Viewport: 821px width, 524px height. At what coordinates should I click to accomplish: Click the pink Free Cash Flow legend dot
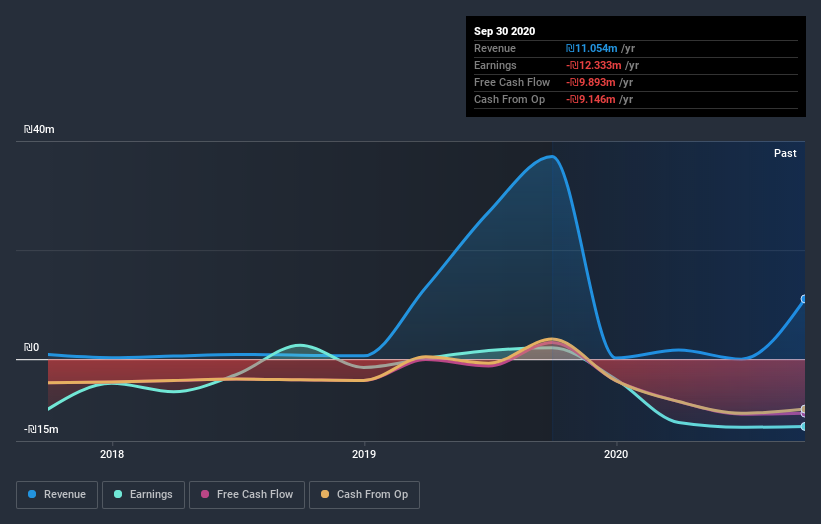205,494
